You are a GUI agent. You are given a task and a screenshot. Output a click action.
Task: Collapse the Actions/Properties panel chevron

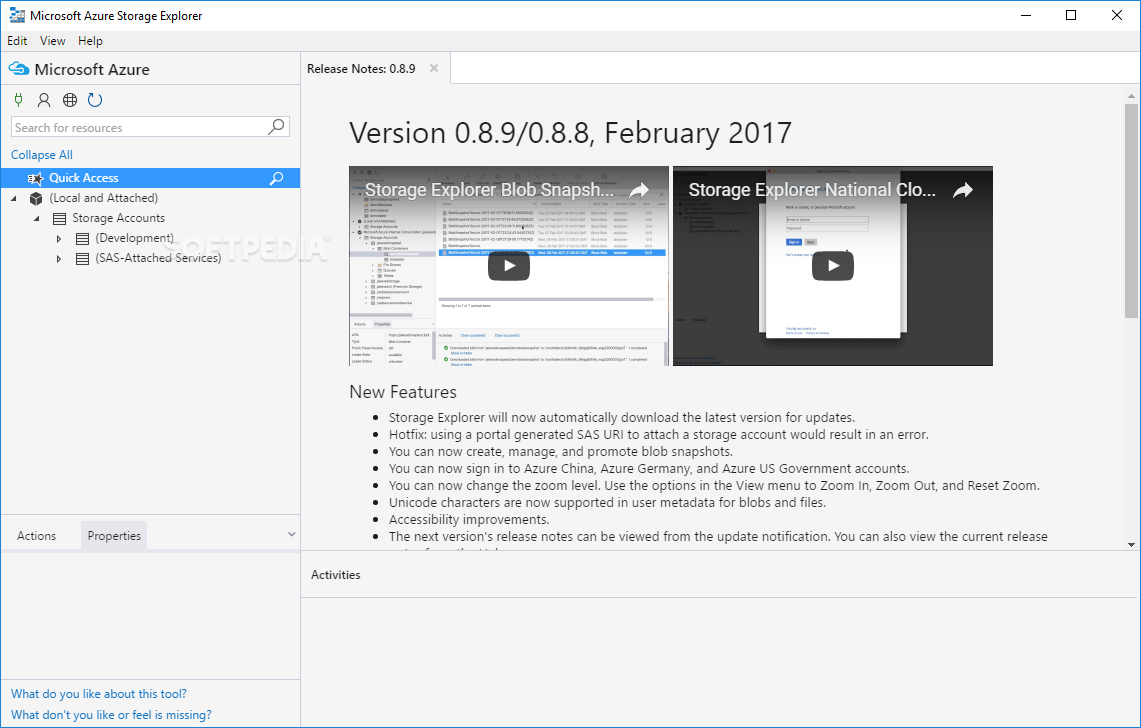[291, 534]
